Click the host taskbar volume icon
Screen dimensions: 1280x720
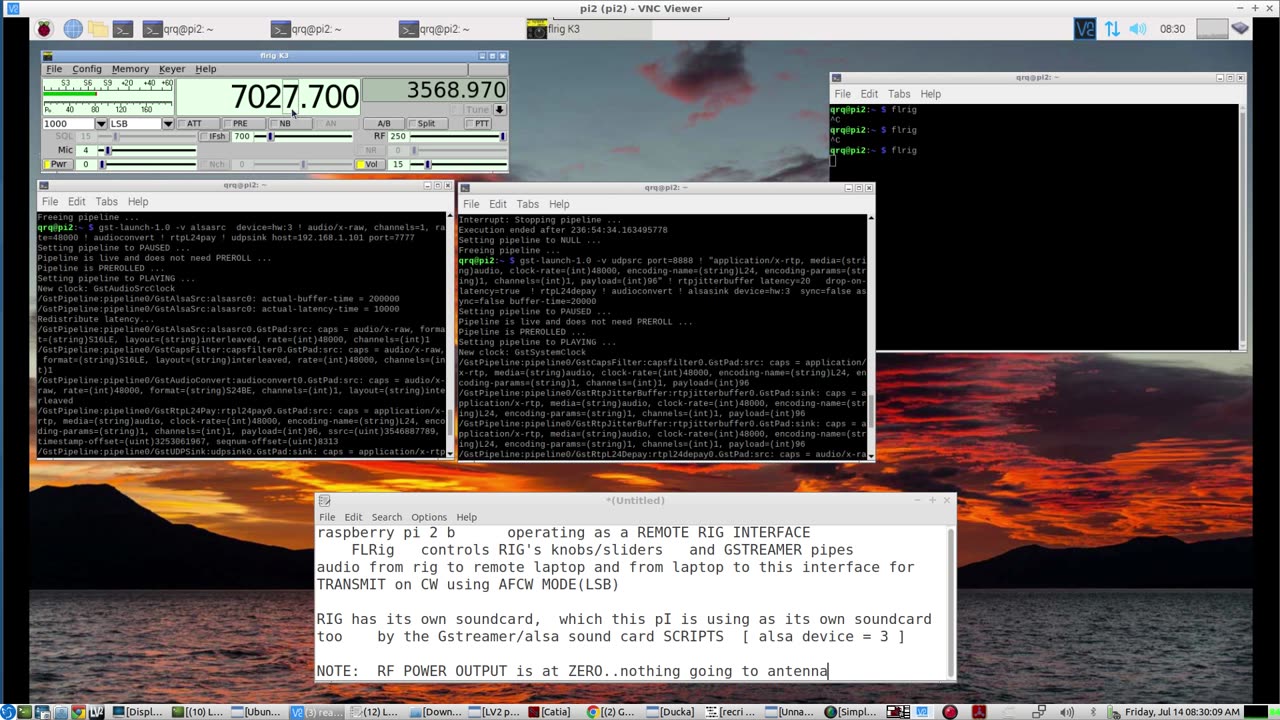pos(1067,711)
